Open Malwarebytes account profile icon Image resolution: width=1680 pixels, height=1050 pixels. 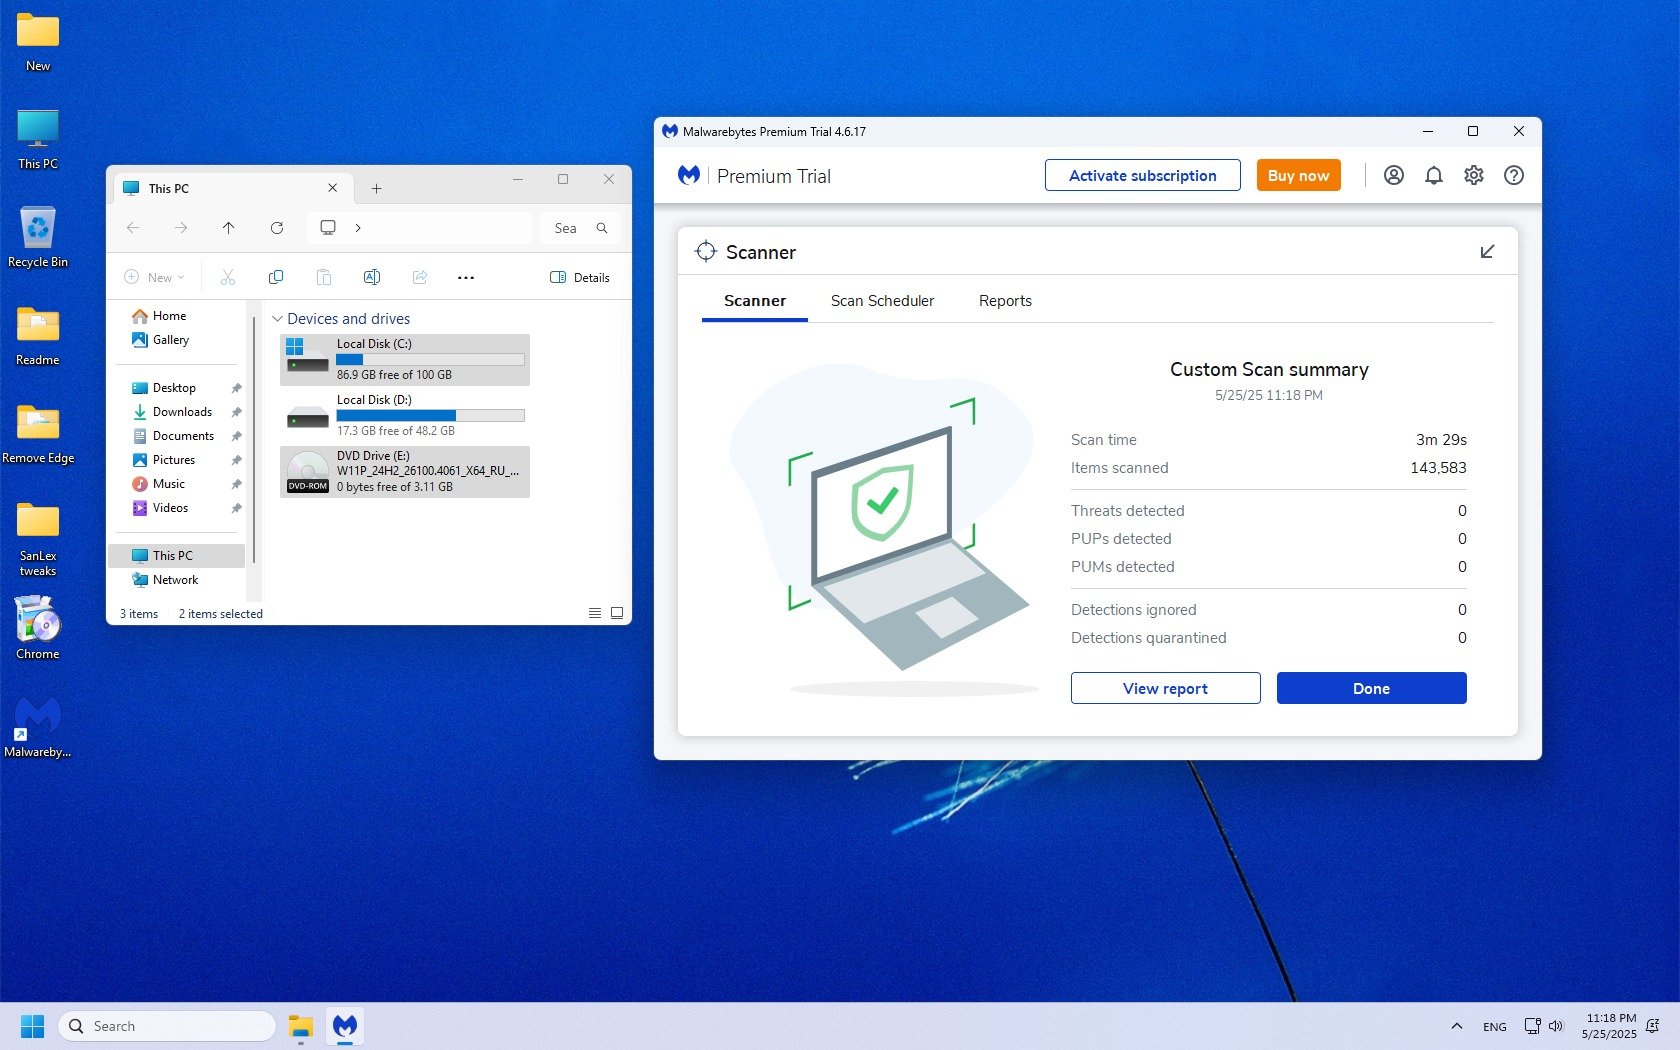coord(1393,175)
